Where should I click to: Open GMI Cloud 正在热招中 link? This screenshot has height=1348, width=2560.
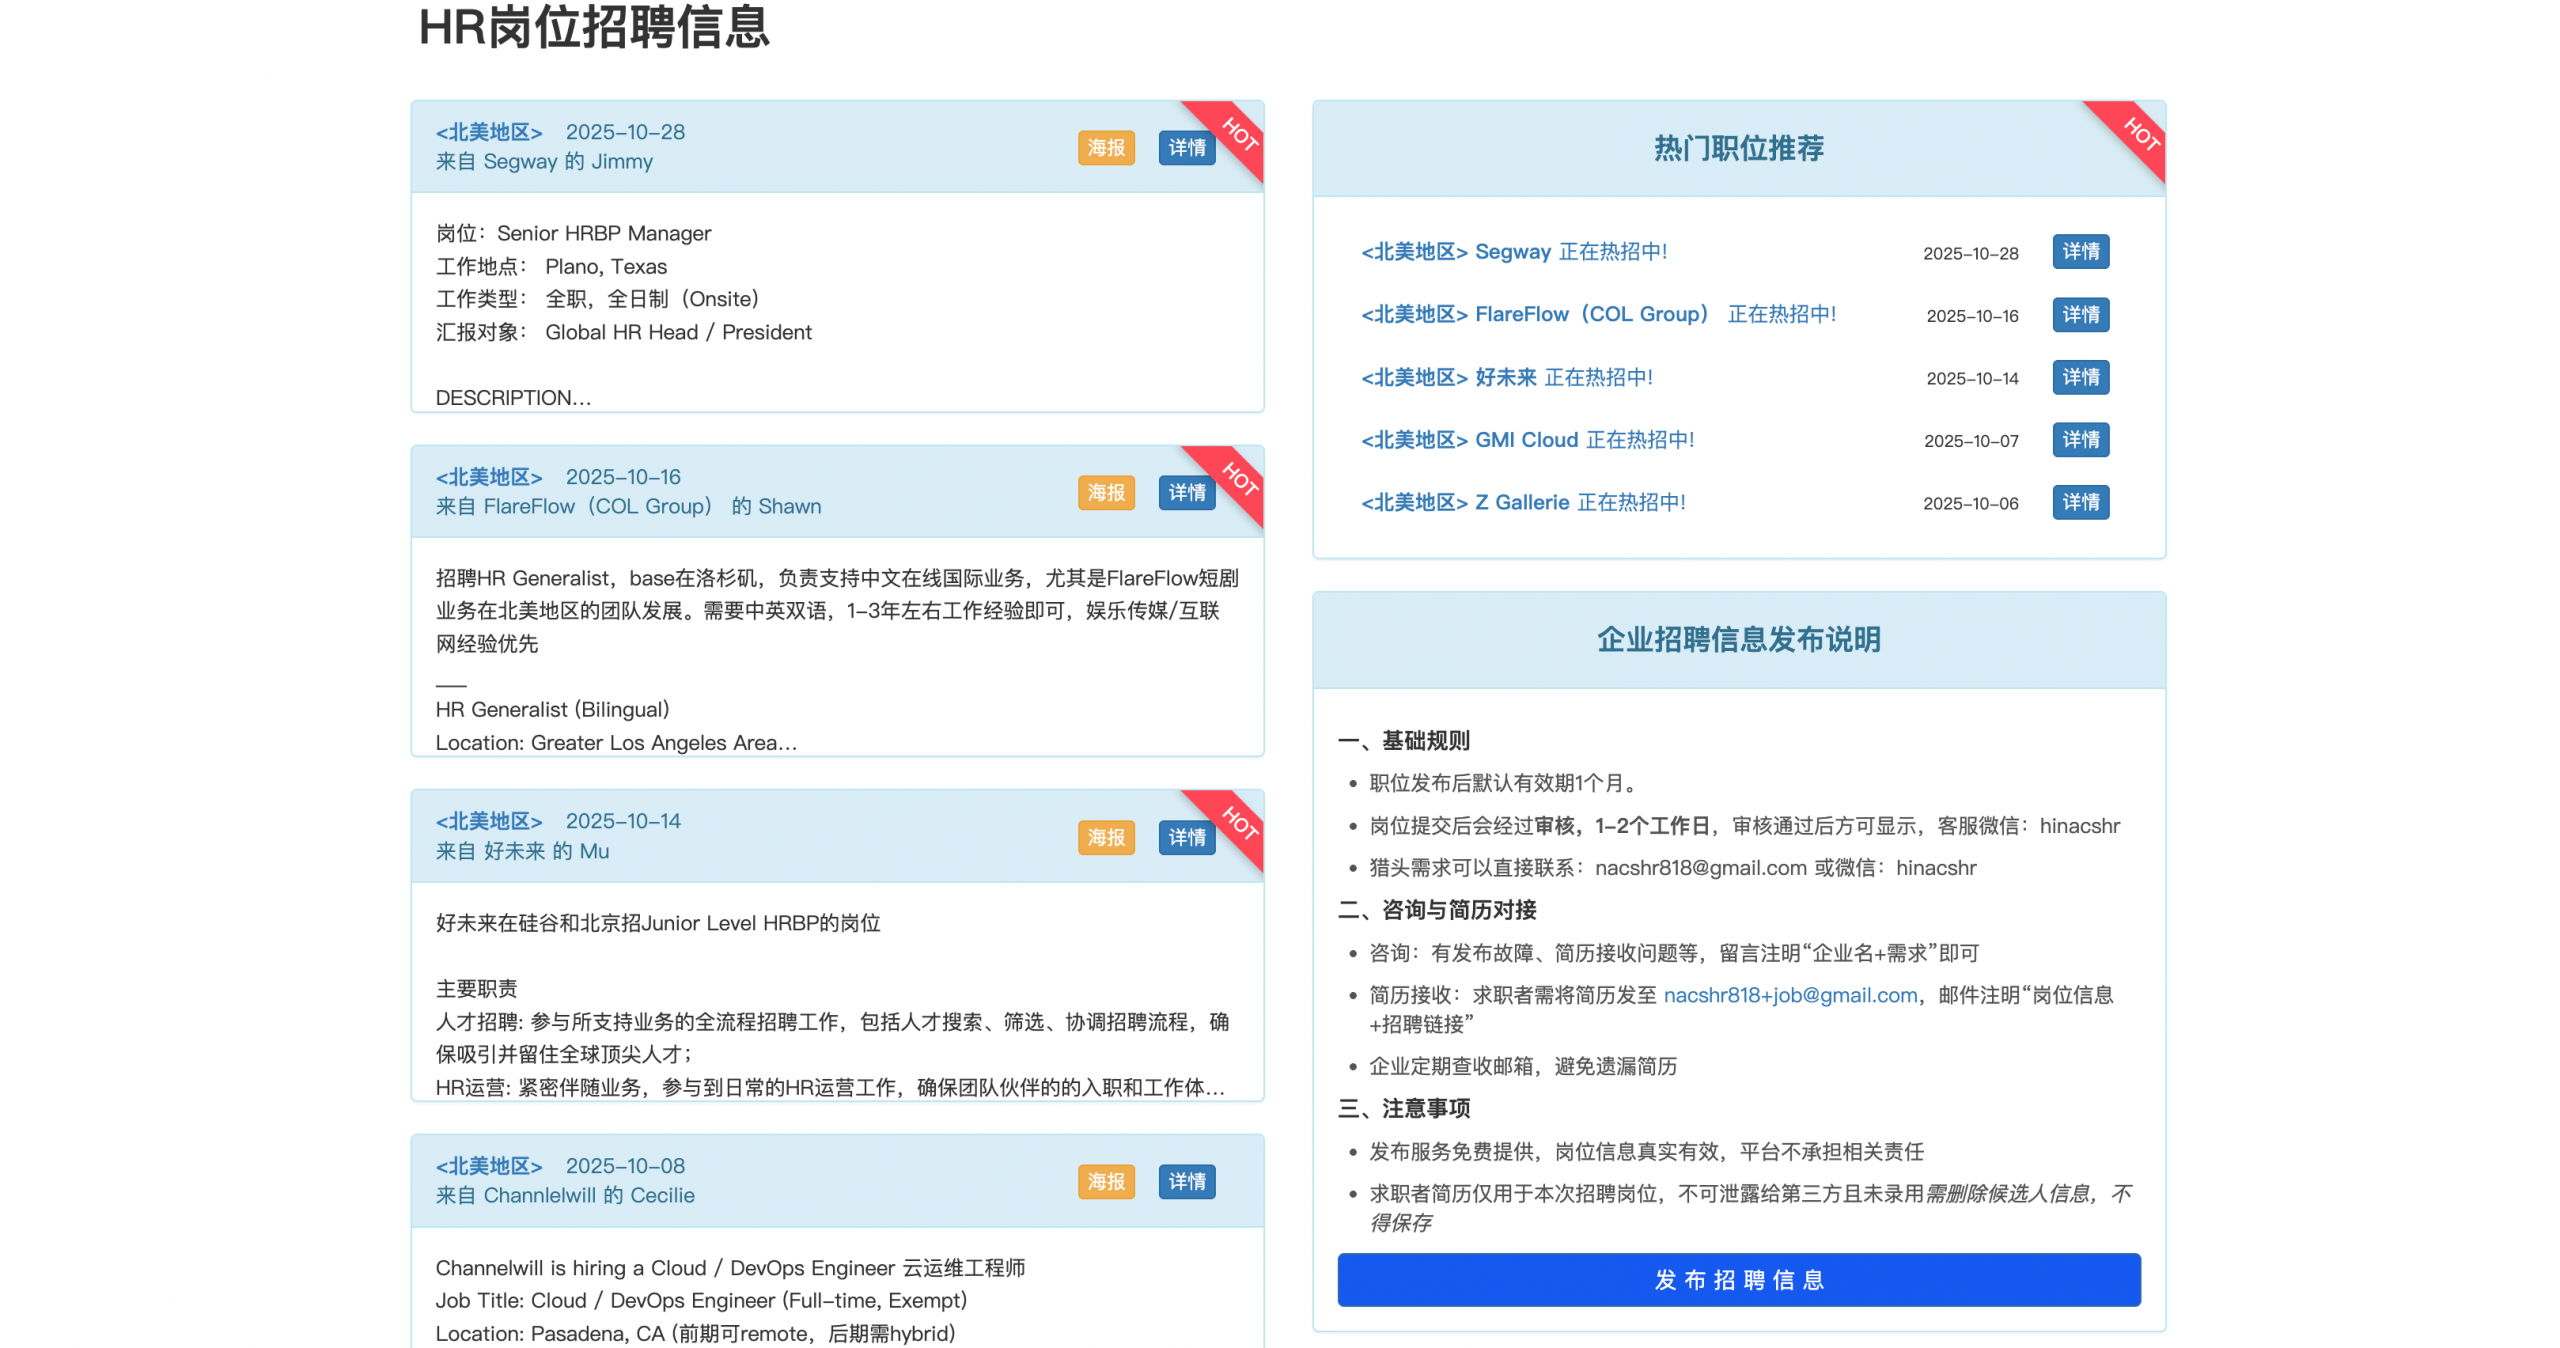click(1527, 440)
